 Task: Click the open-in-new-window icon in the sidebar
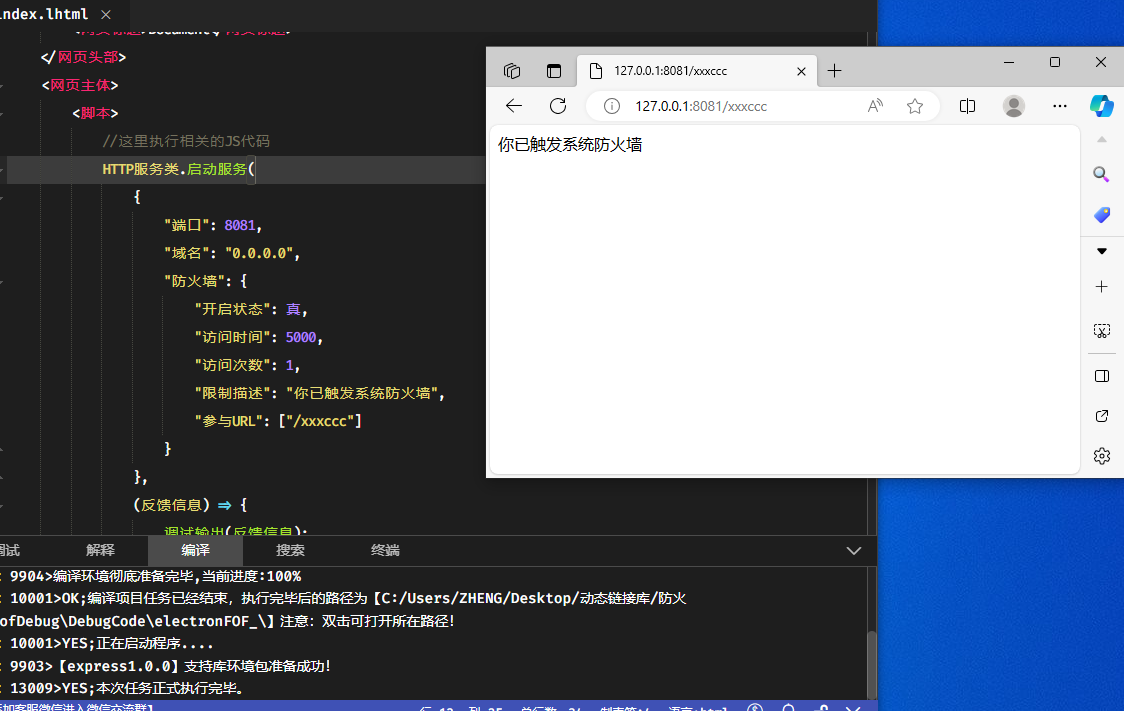click(1102, 416)
